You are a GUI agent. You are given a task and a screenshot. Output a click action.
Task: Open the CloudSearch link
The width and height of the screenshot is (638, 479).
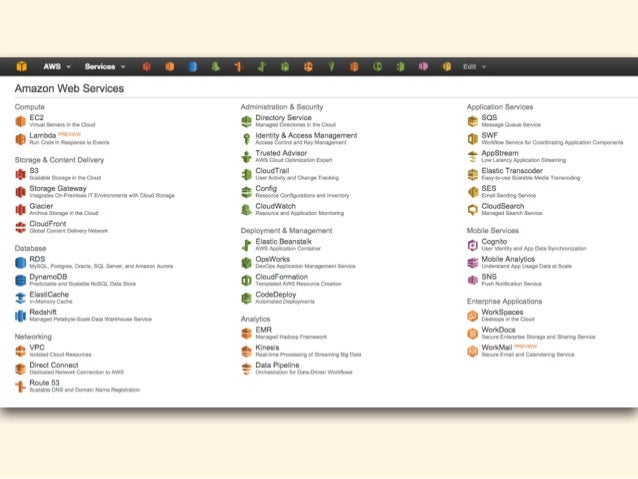(x=503, y=206)
